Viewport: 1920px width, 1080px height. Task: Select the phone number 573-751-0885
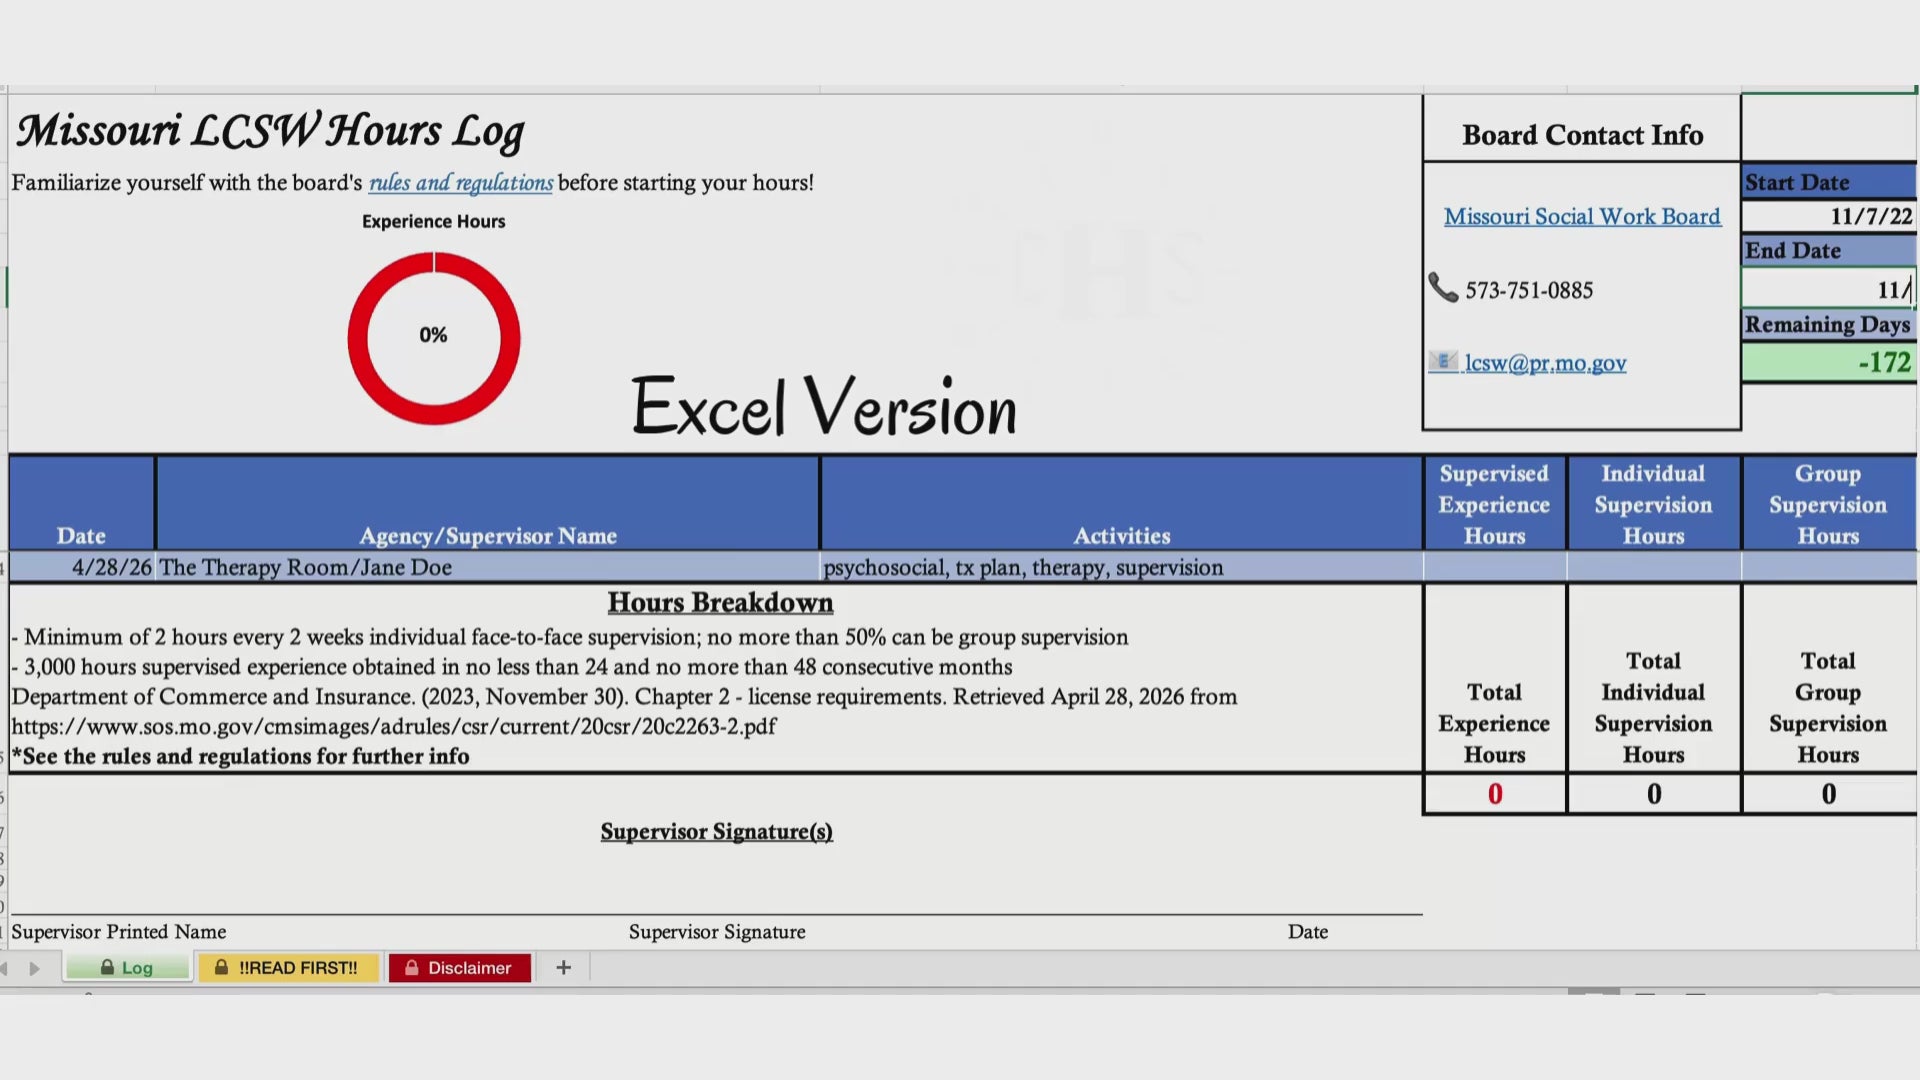[x=1529, y=290]
